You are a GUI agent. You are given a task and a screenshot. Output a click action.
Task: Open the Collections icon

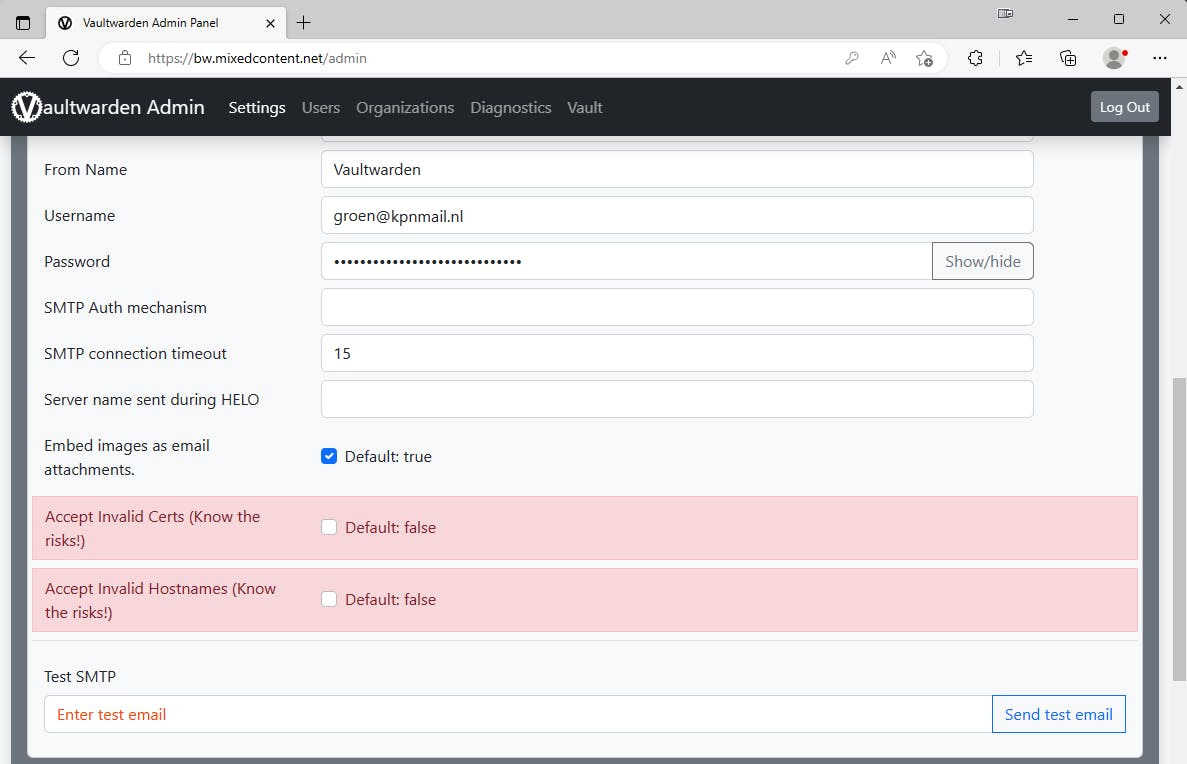pos(1067,58)
